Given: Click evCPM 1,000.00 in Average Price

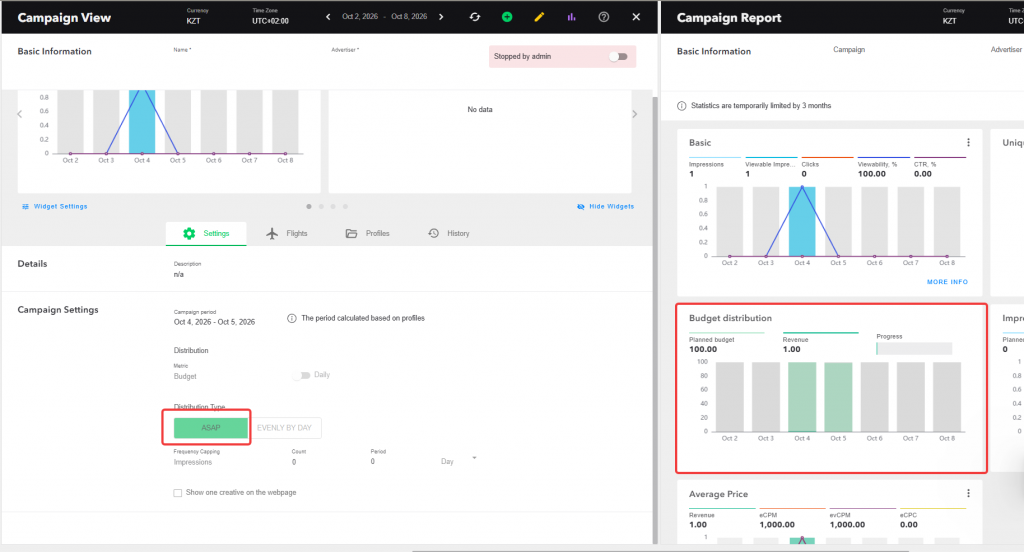Looking at the screenshot, I should coord(847,525).
